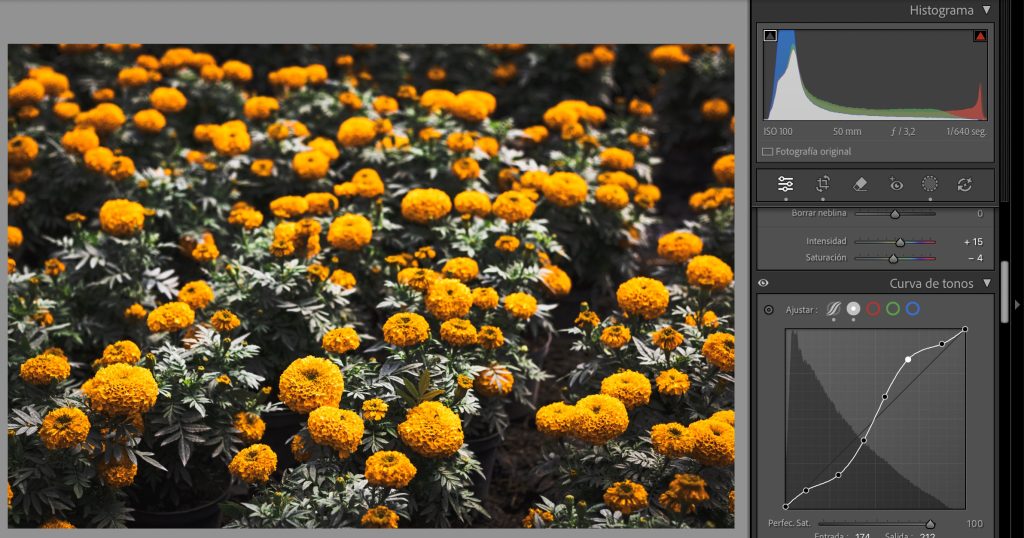Viewport: 1024px width, 538px height.
Task: Click the Histograma panel title
Action: [941, 10]
